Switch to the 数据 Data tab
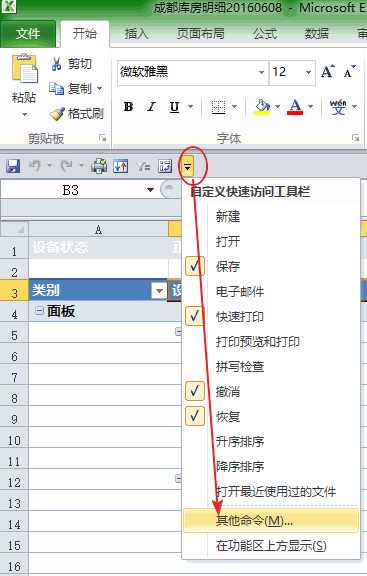The width and height of the screenshot is (367, 576). point(317,34)
